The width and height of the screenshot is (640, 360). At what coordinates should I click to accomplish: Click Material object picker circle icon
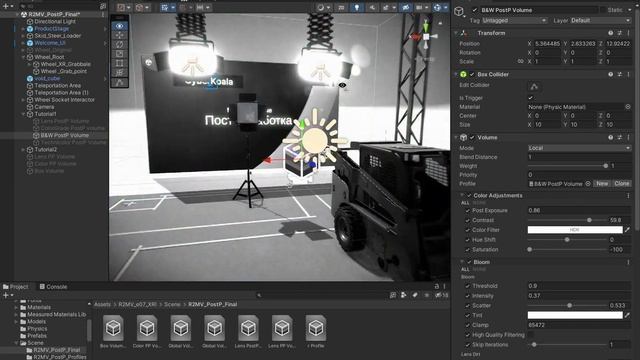pyautogui.click(x=628, y=107)
